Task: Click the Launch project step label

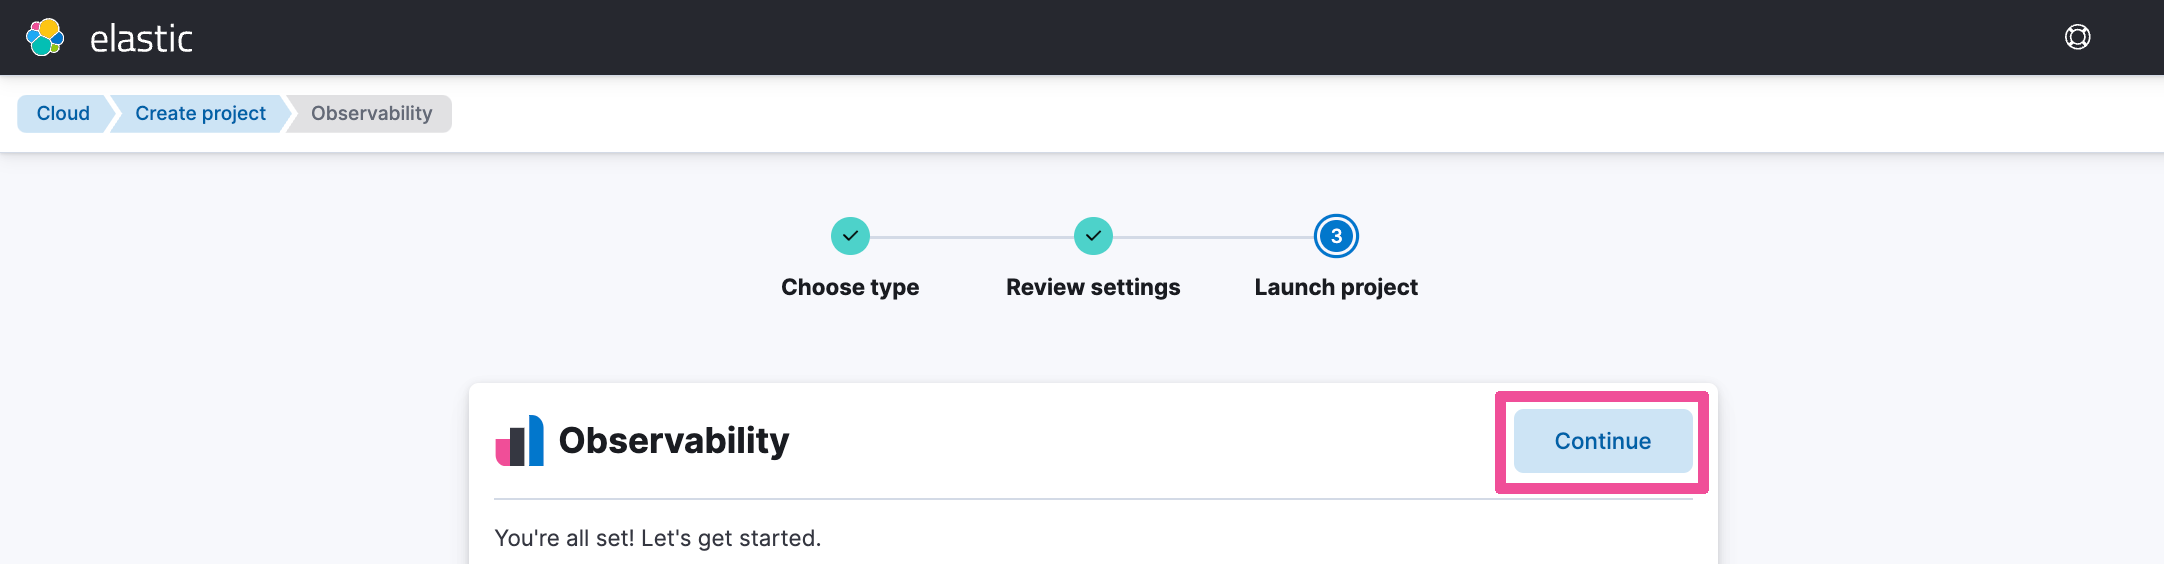Action: 1336,287
